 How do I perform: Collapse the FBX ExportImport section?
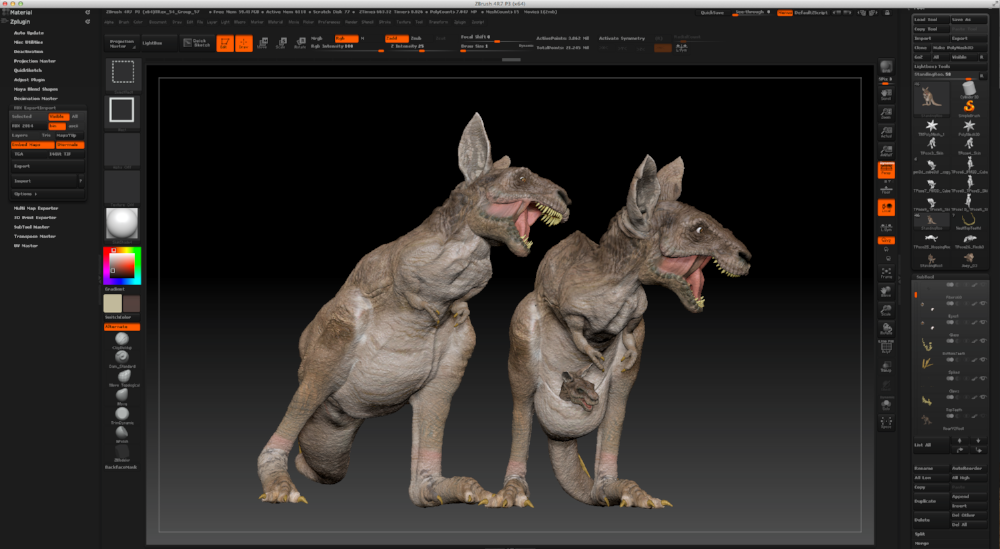pyautogui.click(x=35, y=108)
